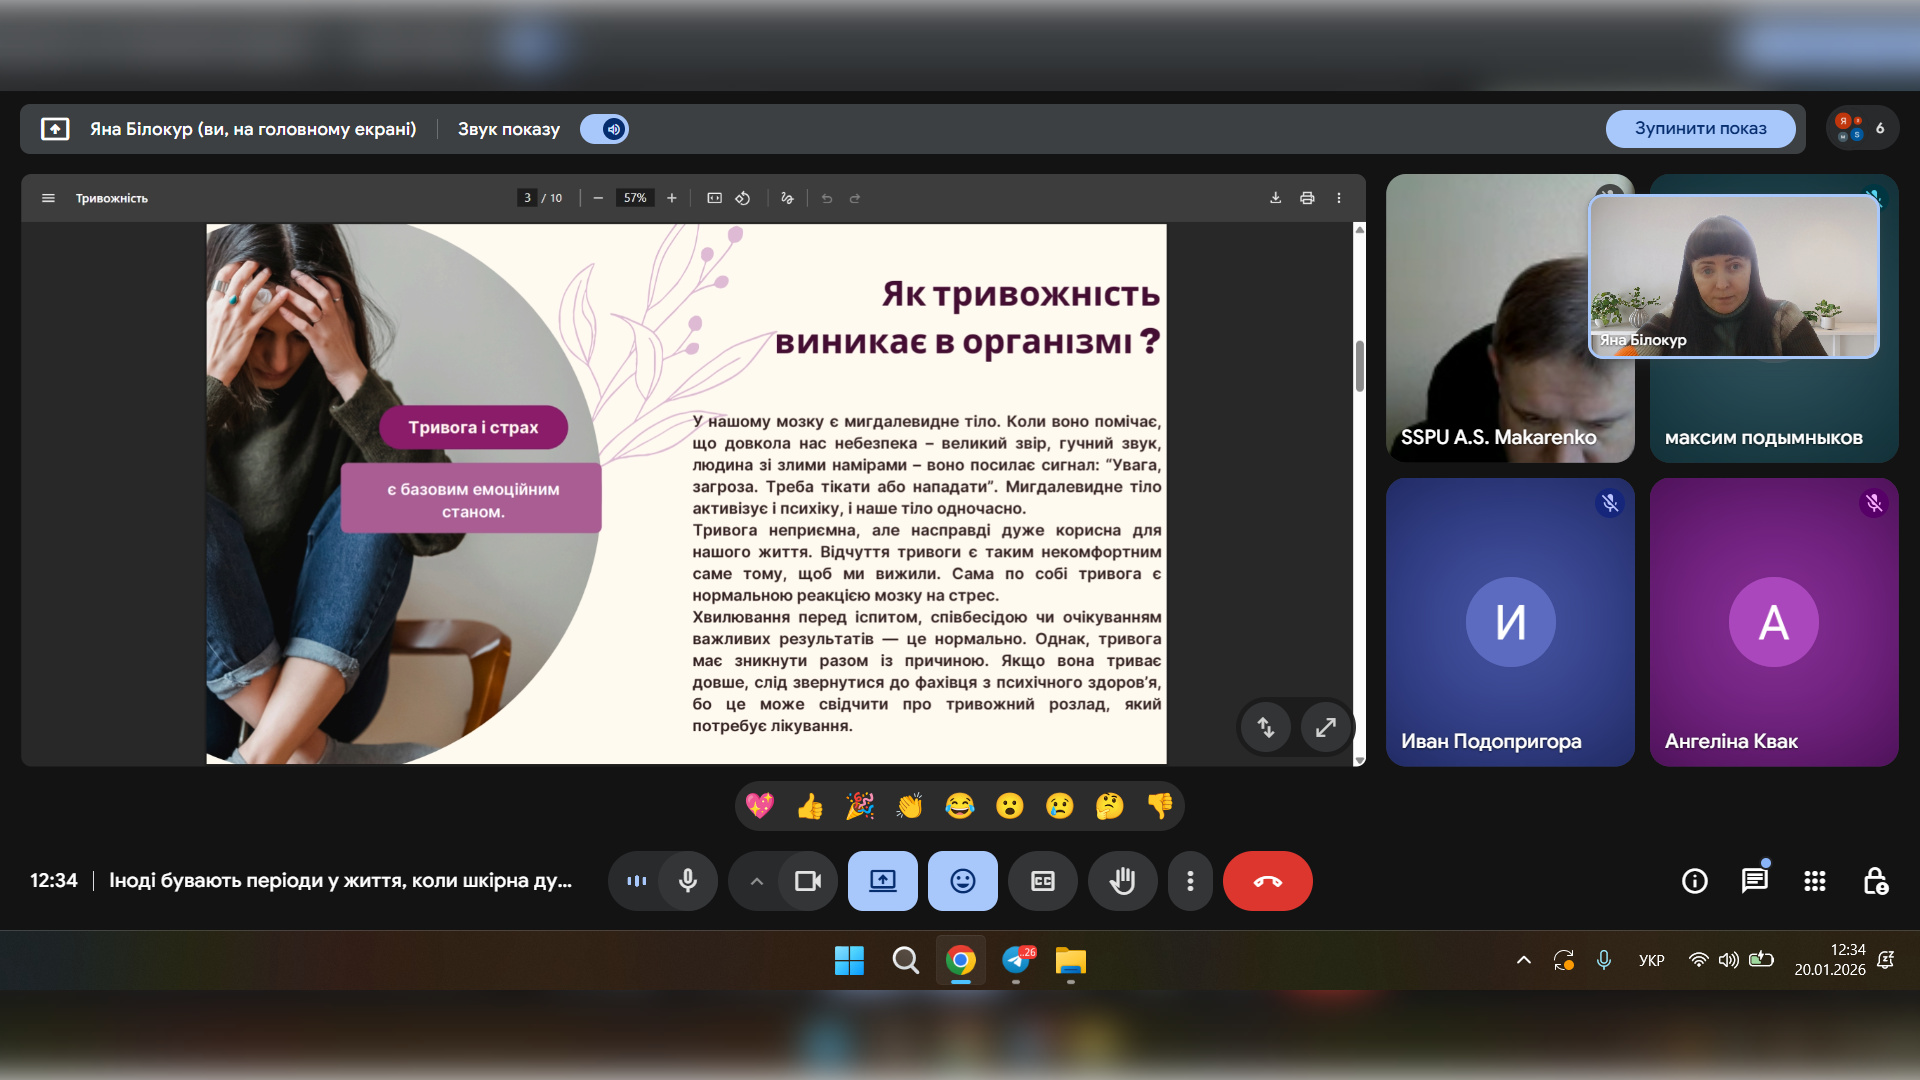Open more options three-dot call menu
Viewport: 1920px width, 1080px height.
1190,881
